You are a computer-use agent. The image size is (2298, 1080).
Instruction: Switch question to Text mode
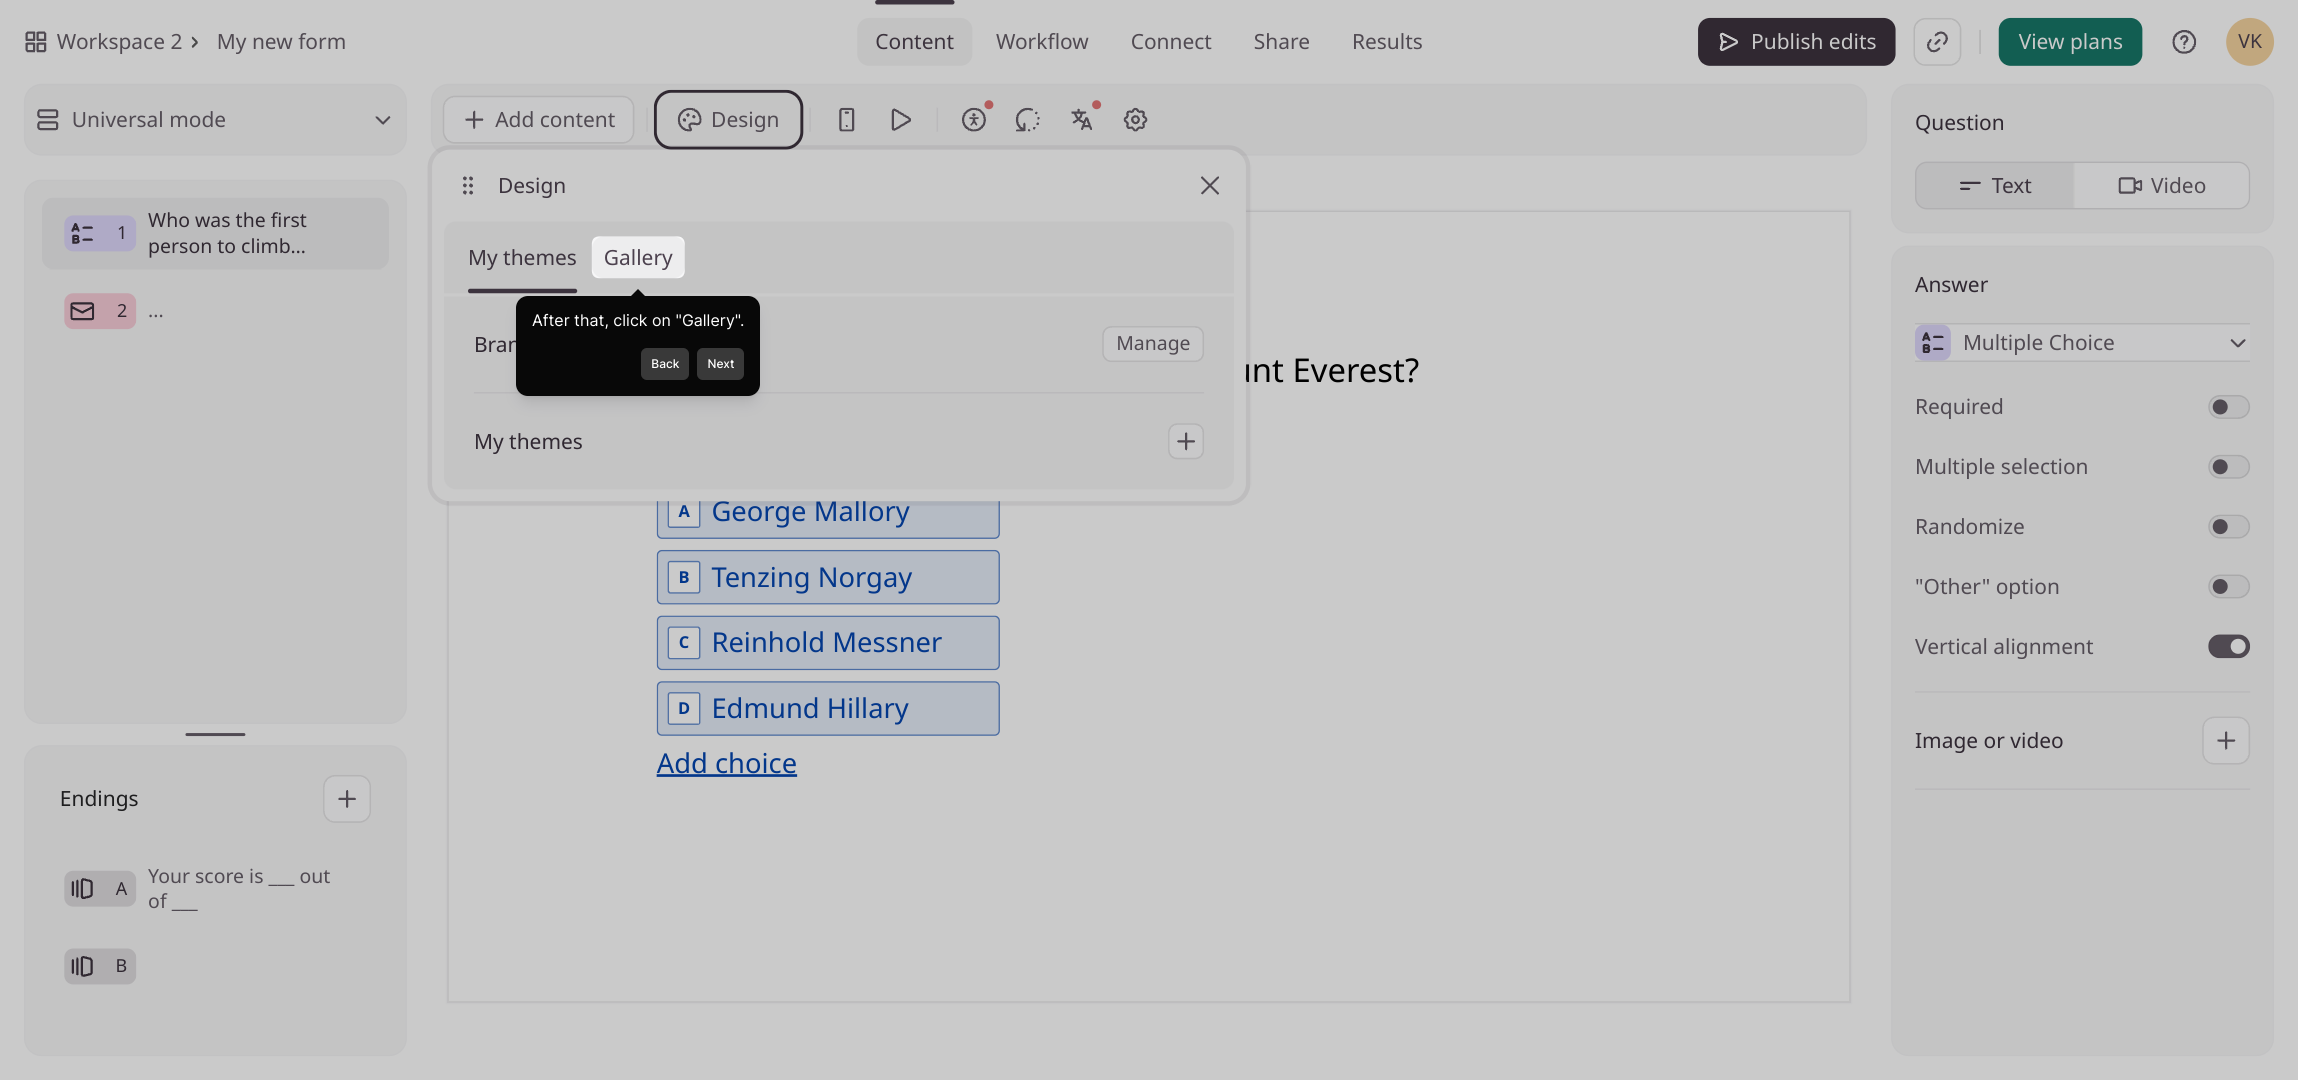(1995, 186)
